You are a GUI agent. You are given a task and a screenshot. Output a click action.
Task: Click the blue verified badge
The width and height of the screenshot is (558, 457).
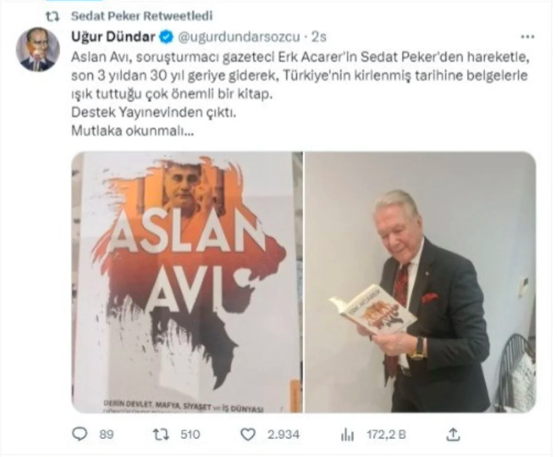[x=166, y=37]
